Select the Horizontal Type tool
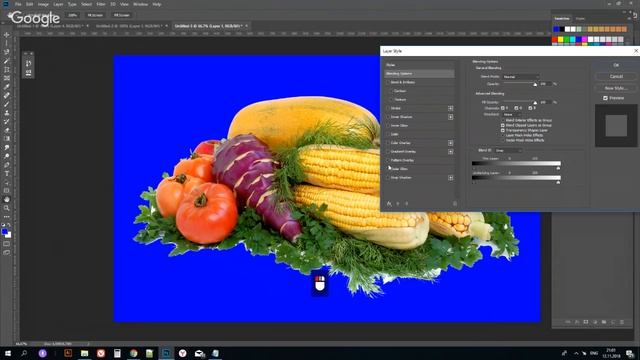Image resolution: width=640 pixels, height=360 pixels. coord(7,173)
